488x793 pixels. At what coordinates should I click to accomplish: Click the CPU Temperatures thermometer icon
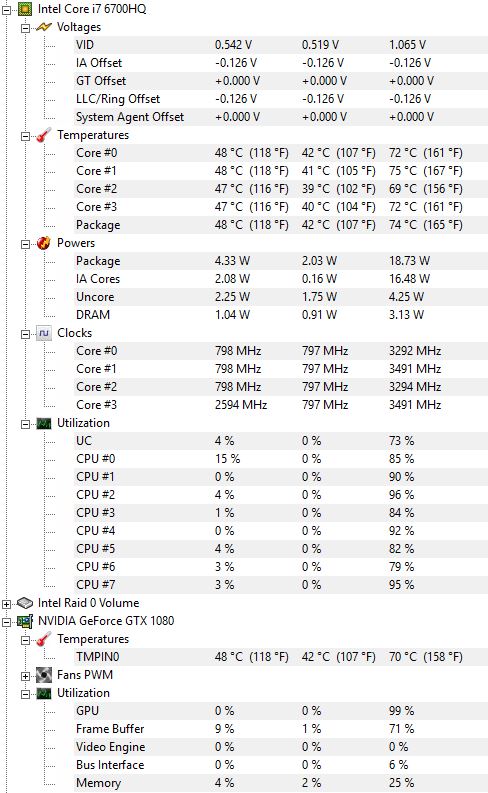pos(44,135)
